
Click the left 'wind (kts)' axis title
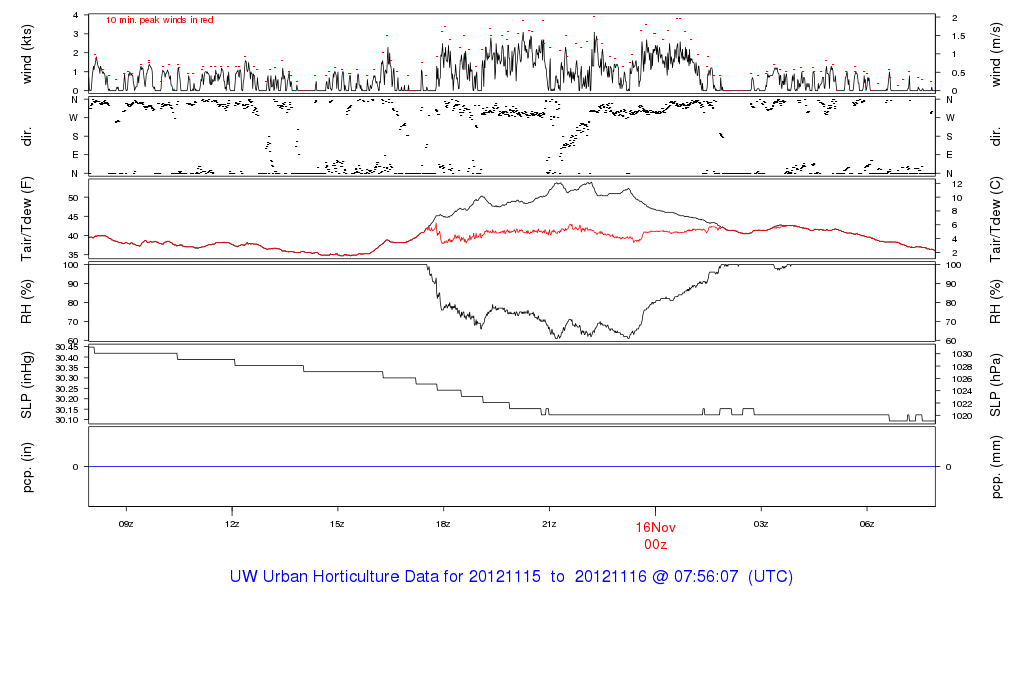pos(27,54)
